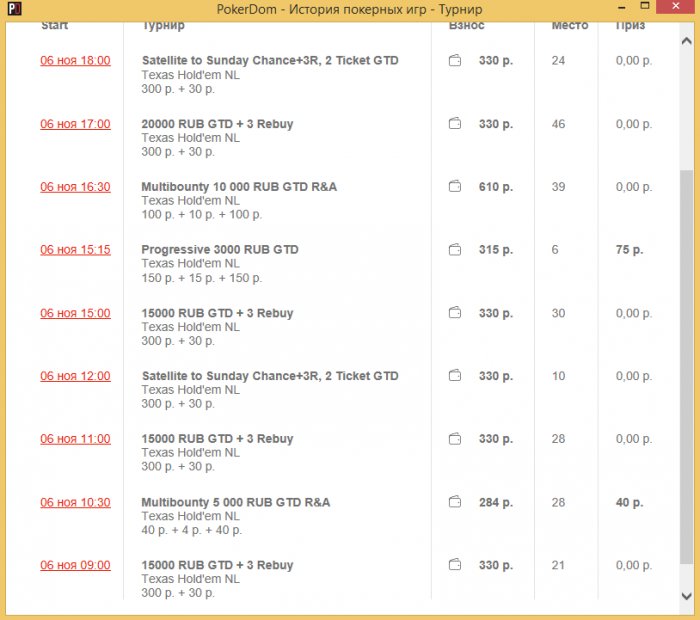
Task: Click the scrollbar down arrow
Action: [x=687, y=596]
